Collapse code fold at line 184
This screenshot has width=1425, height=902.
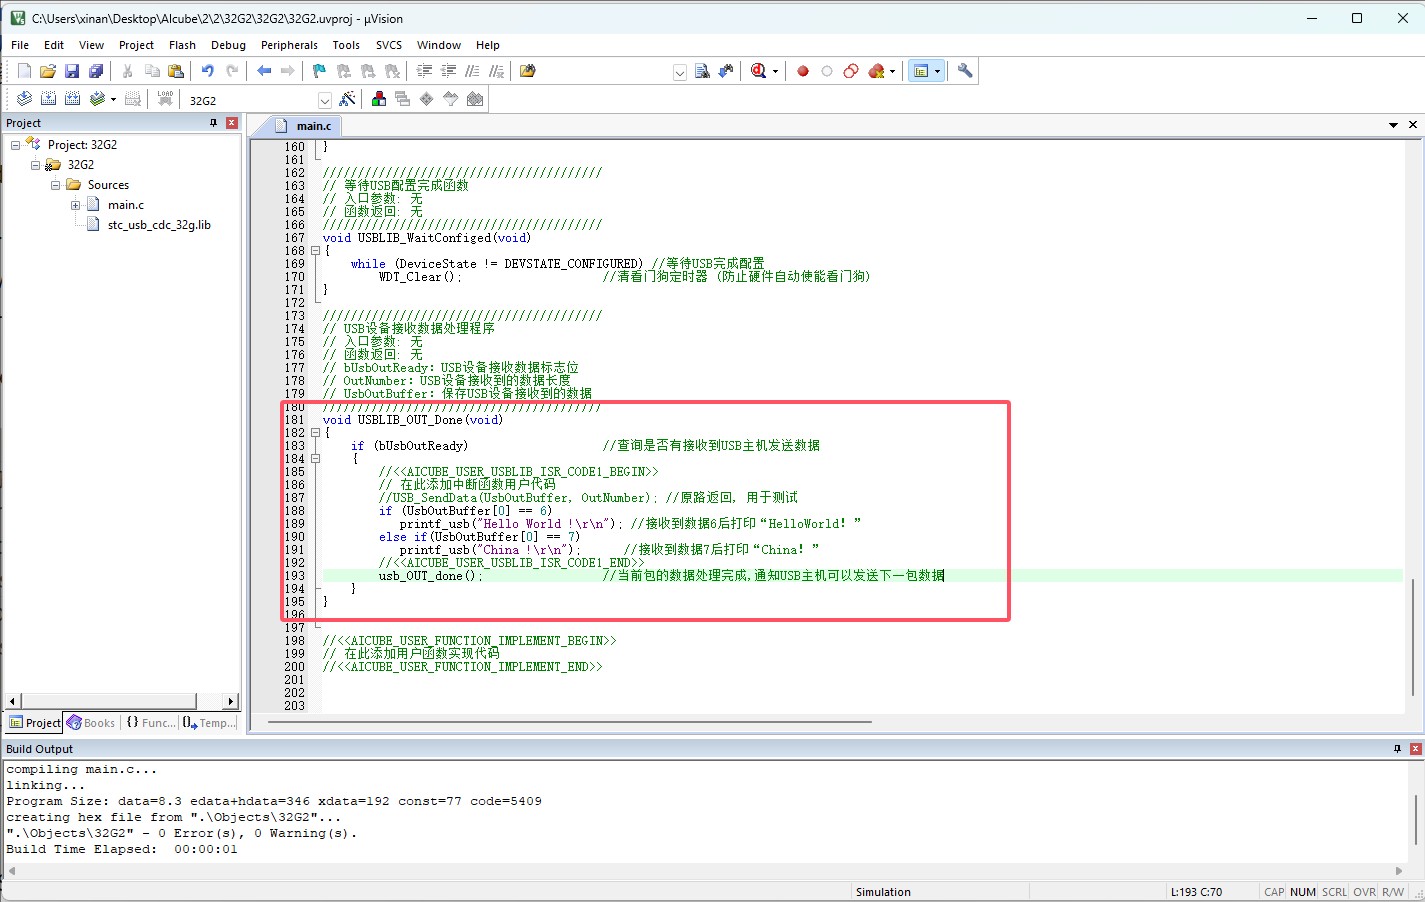coord(315,459)
